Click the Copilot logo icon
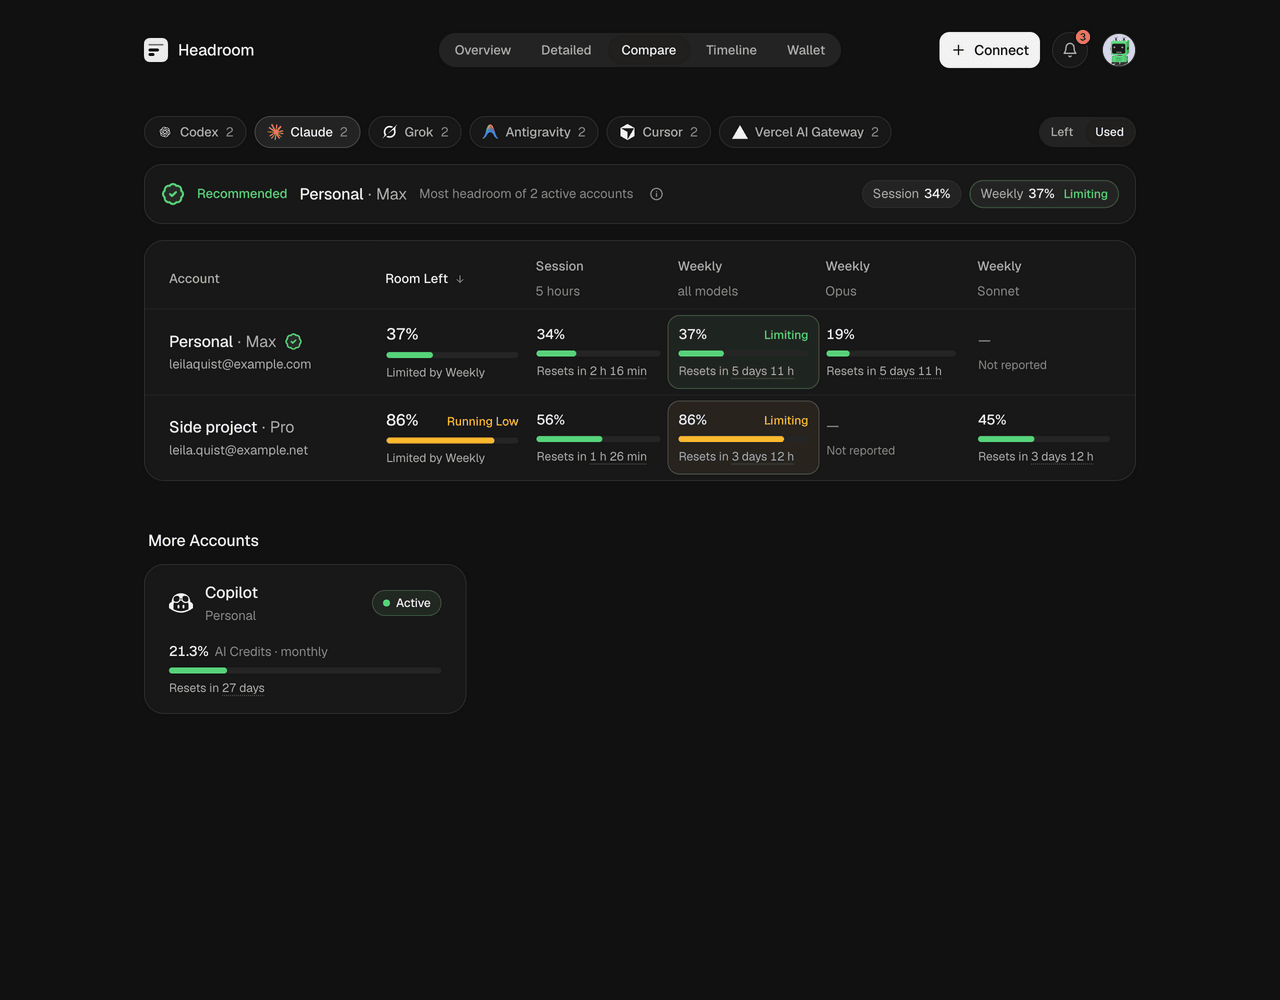This screenshot has width=1280, height=1000. pyautogui.click(x=181, y=603)
